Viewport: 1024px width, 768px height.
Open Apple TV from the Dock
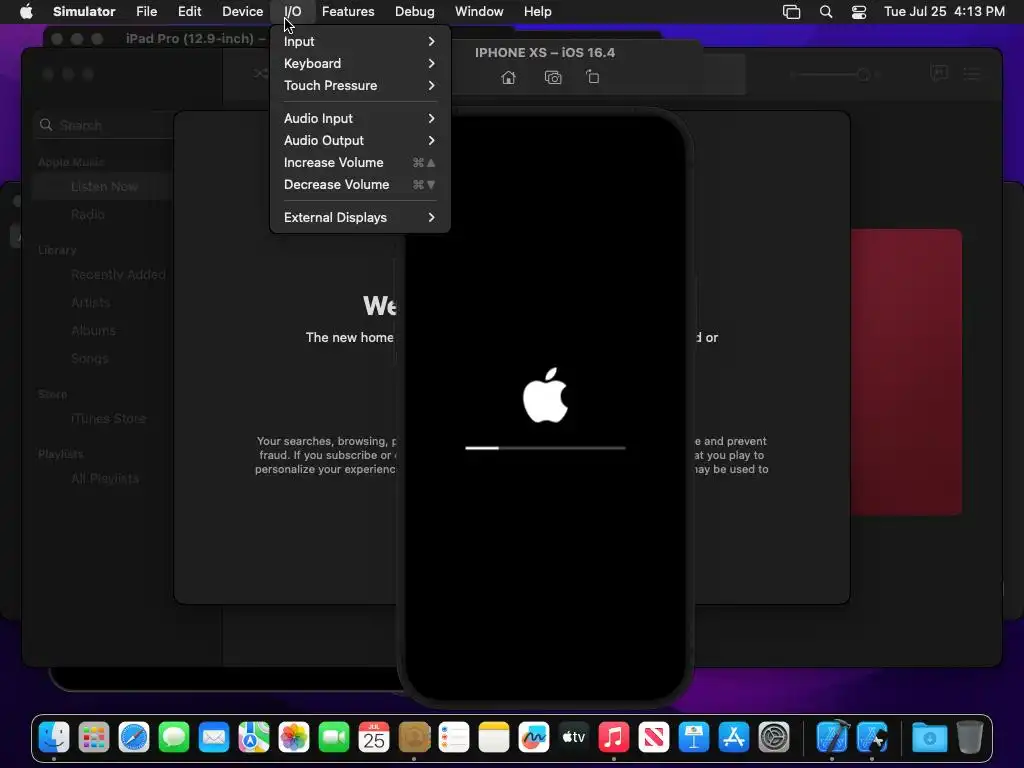pyautogui.click(x=574, y=737)
